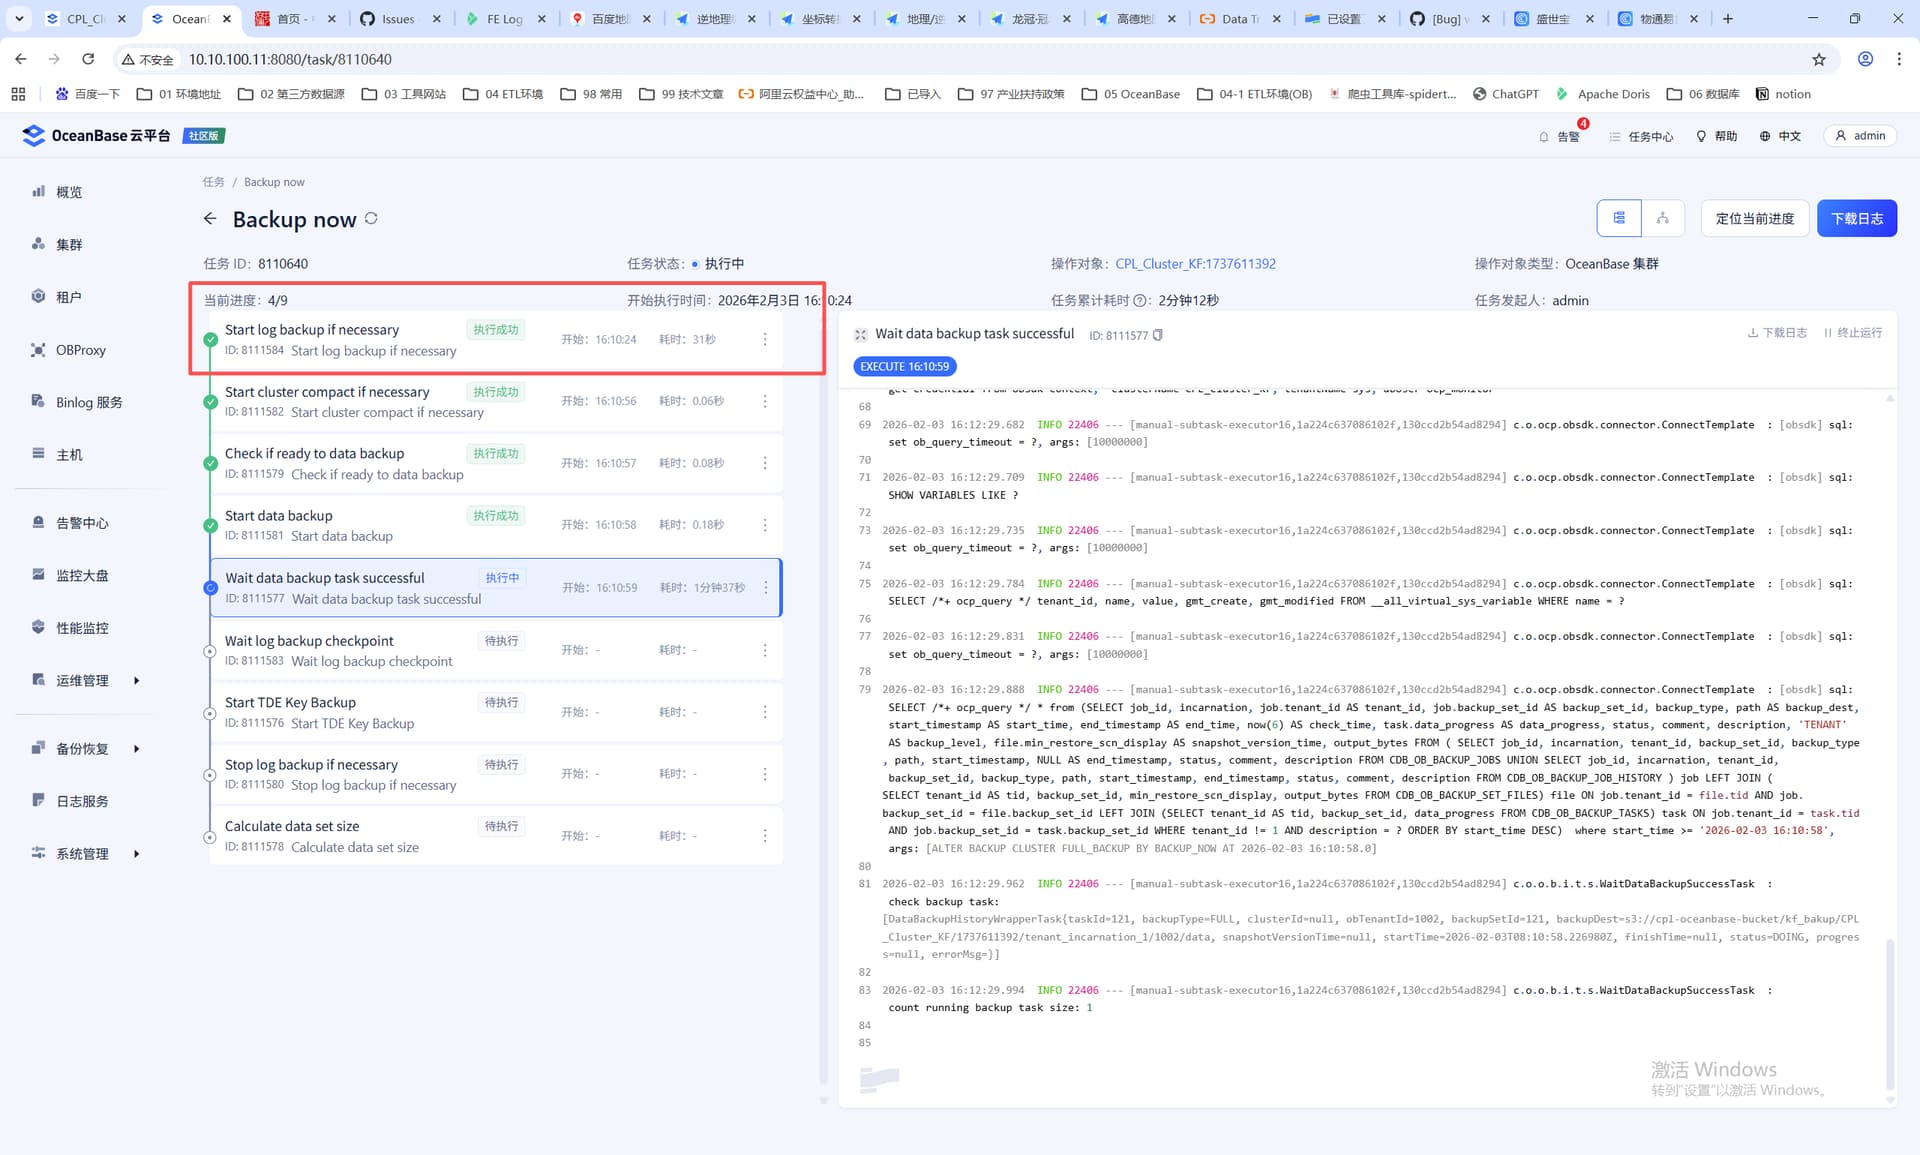1920x1155 pixels.
Task: Switch to the tree graph view toggle
Action: [x=1662, y=218]
